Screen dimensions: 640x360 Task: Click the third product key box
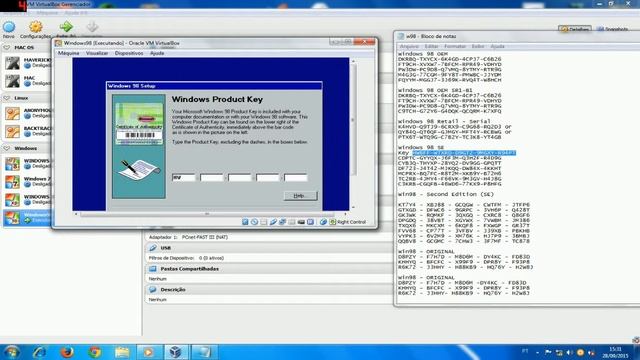tap(240, 178)
